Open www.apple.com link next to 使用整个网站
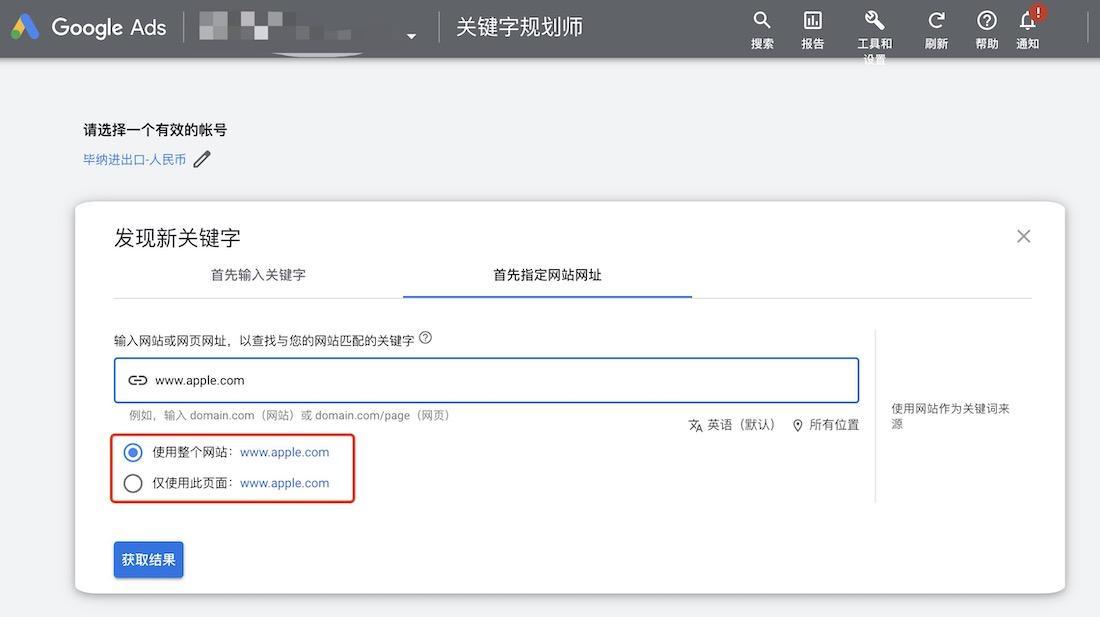The height and width of the screenshot is (617, 1100). [284, 452]
